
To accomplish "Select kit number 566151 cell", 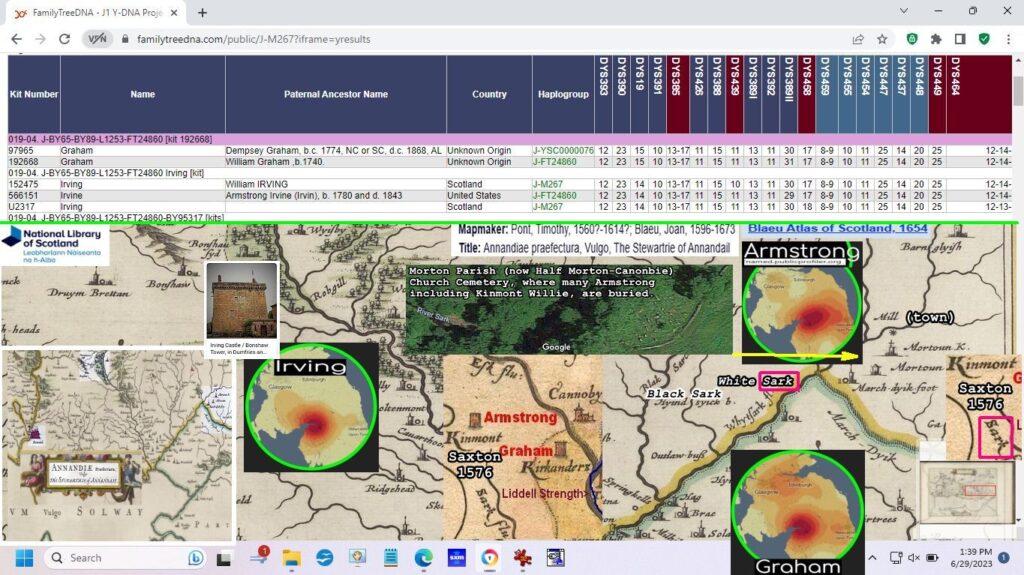I will [34, 196].
